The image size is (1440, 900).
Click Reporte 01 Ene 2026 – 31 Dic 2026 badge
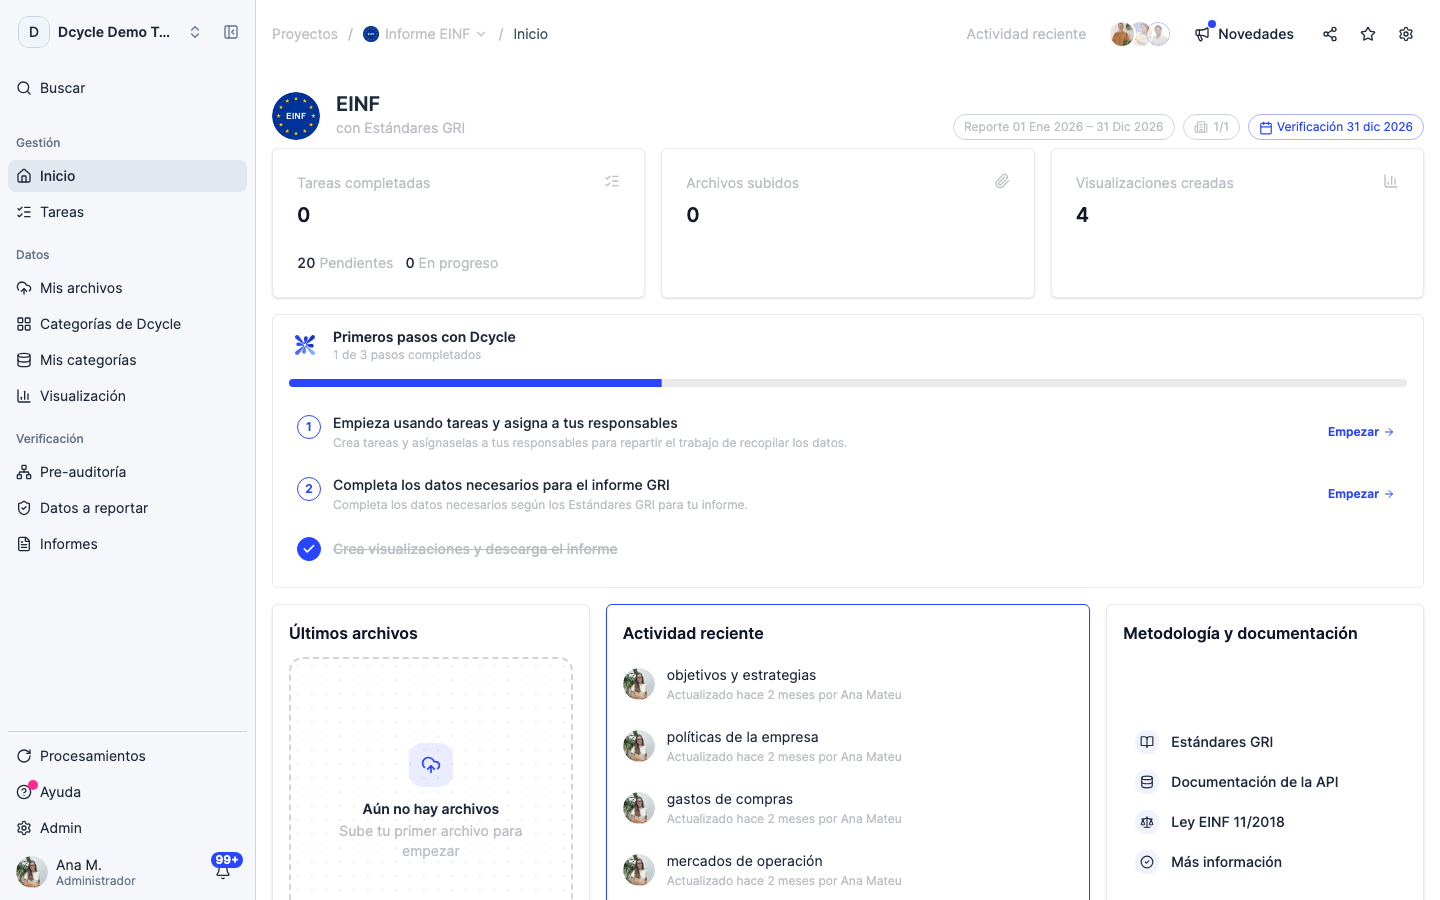[1063, 127]
